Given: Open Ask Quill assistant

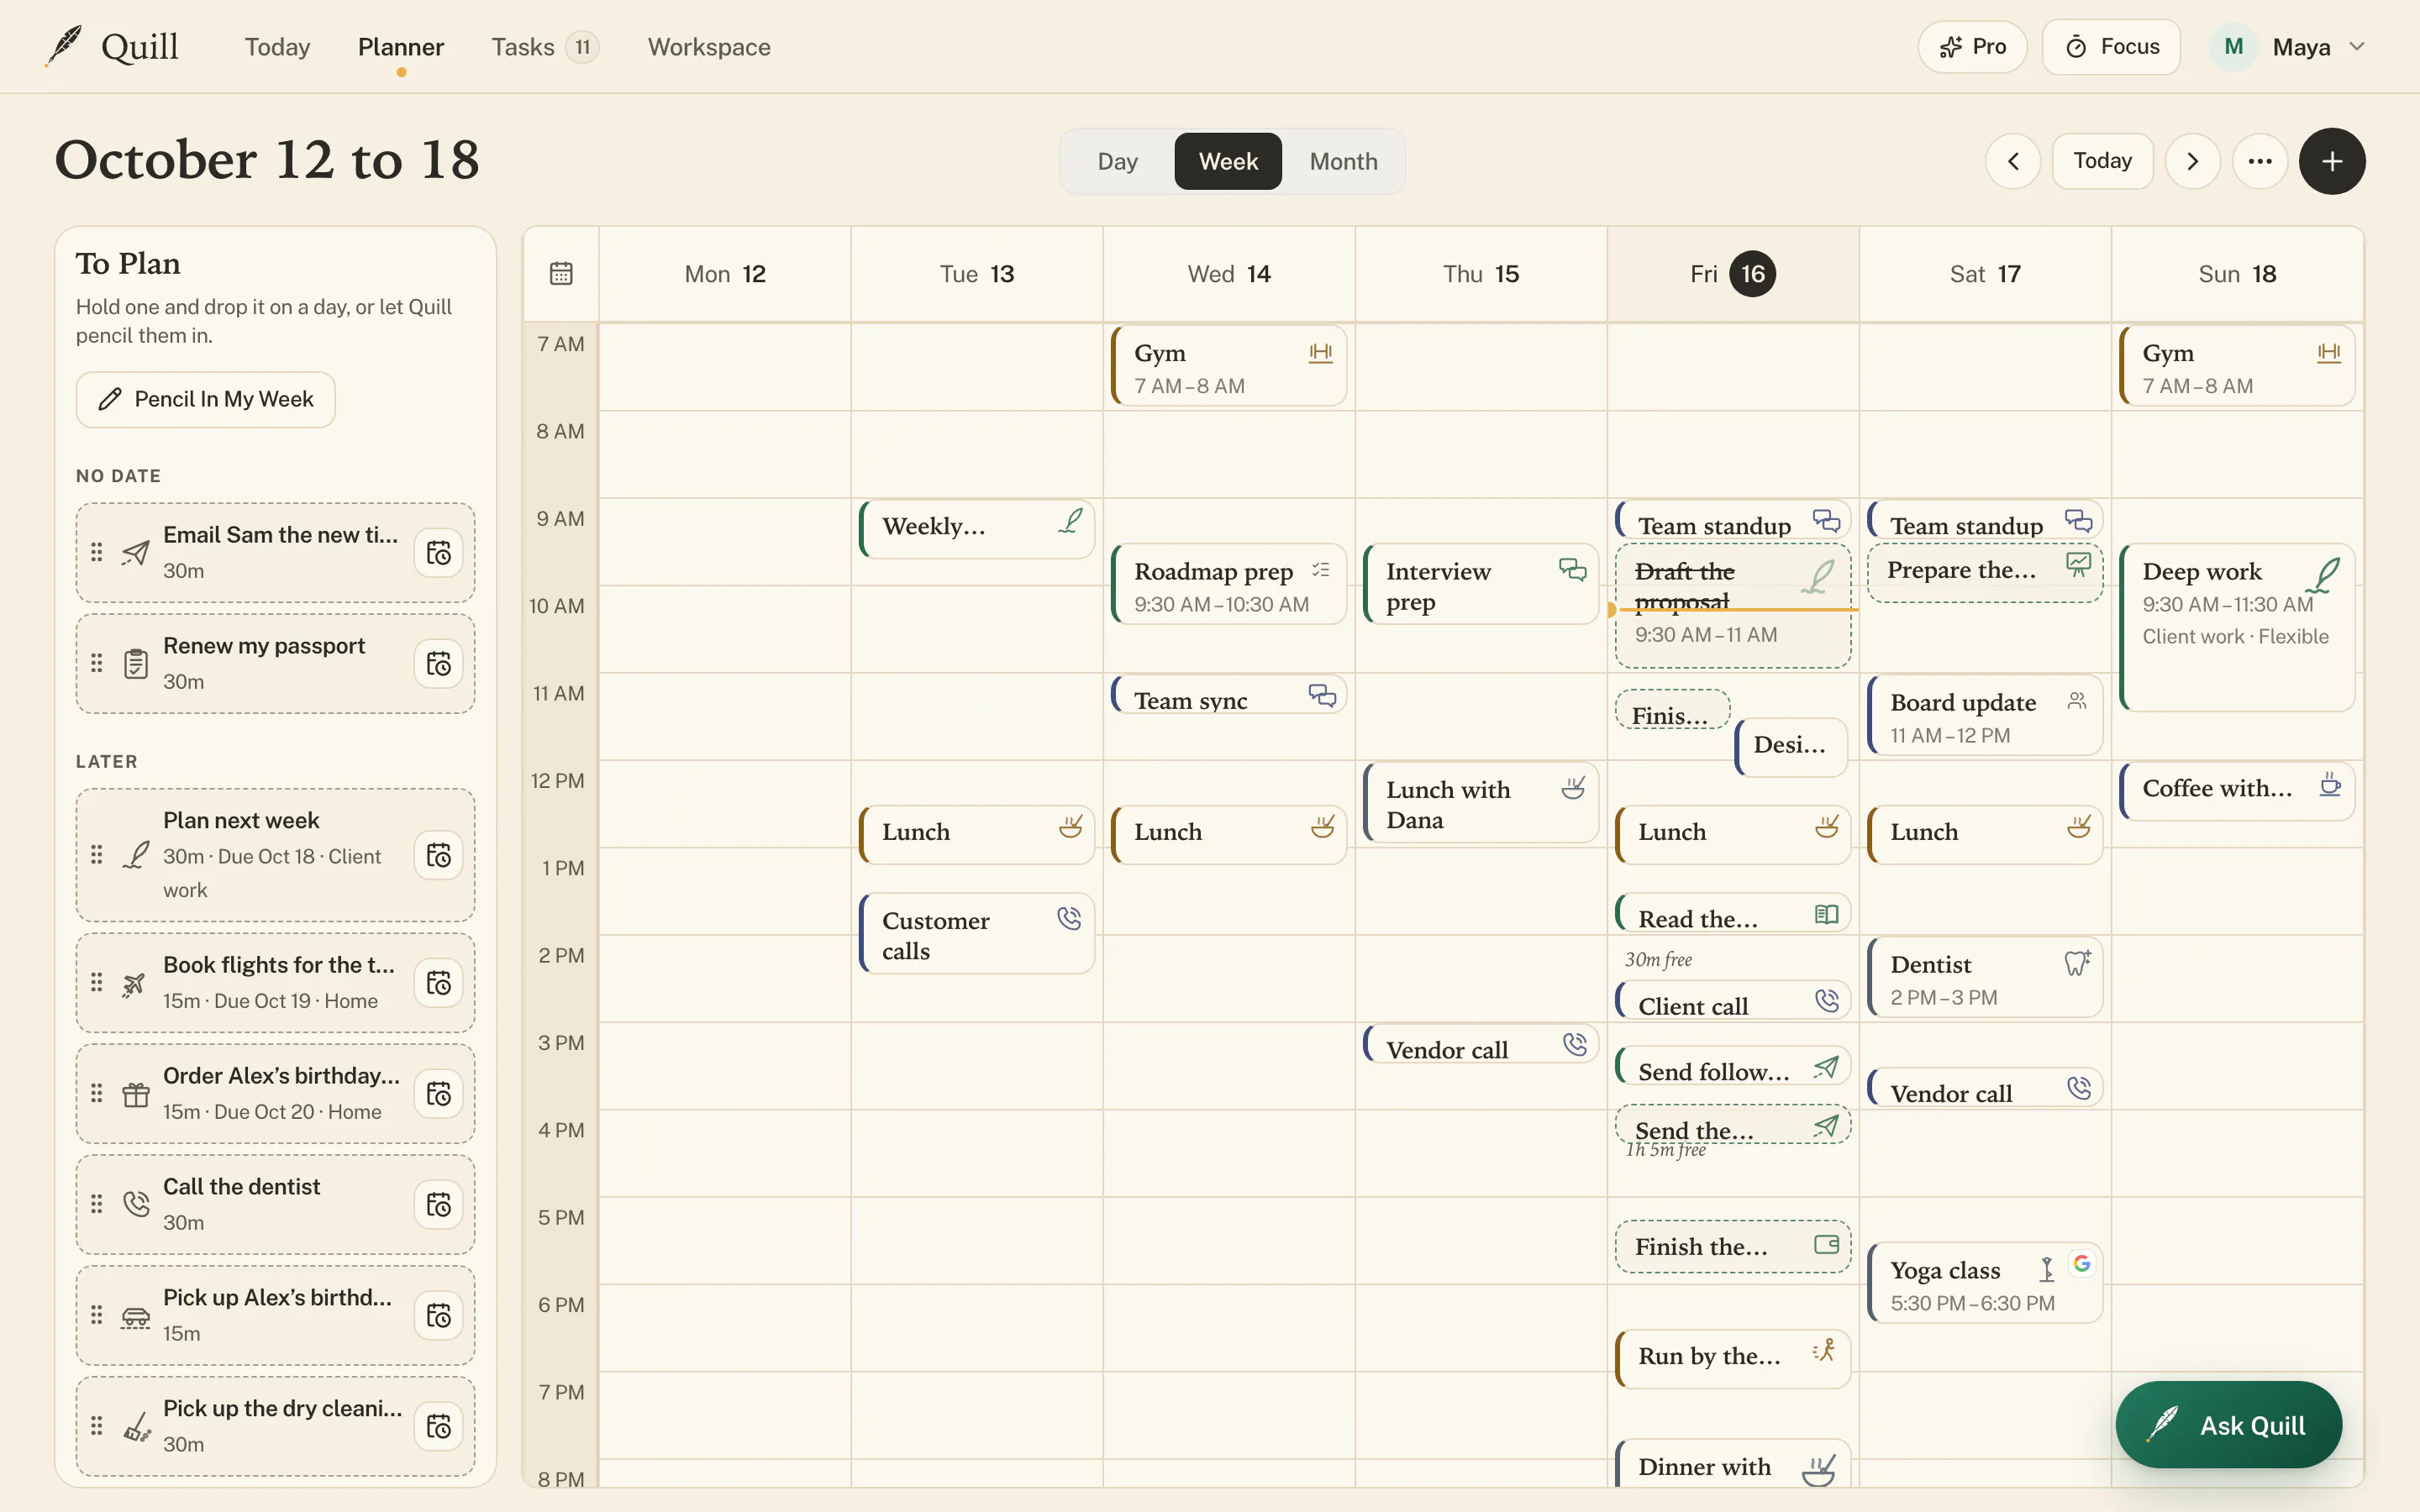Looking at the screenshot, I should (2228, 1425).
